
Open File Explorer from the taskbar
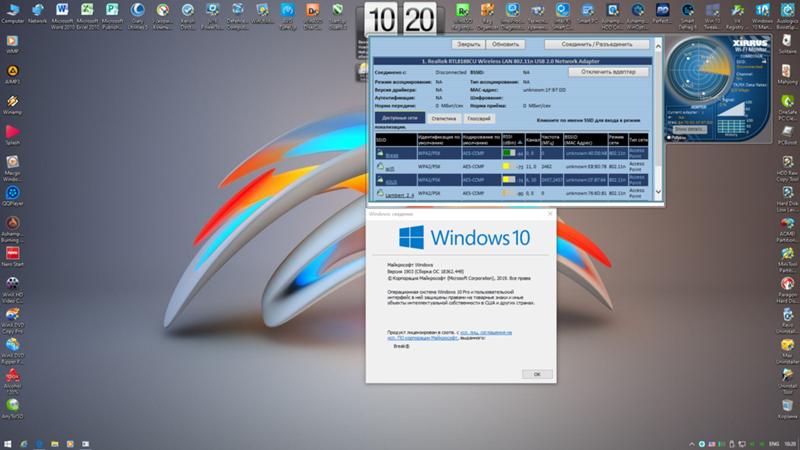(55, 444)
